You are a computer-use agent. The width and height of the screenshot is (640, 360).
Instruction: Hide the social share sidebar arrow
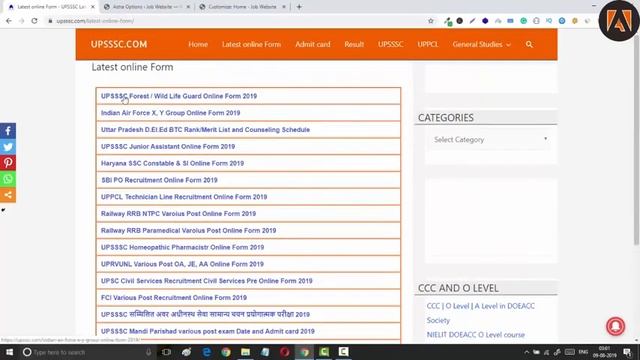click(3, 210)
